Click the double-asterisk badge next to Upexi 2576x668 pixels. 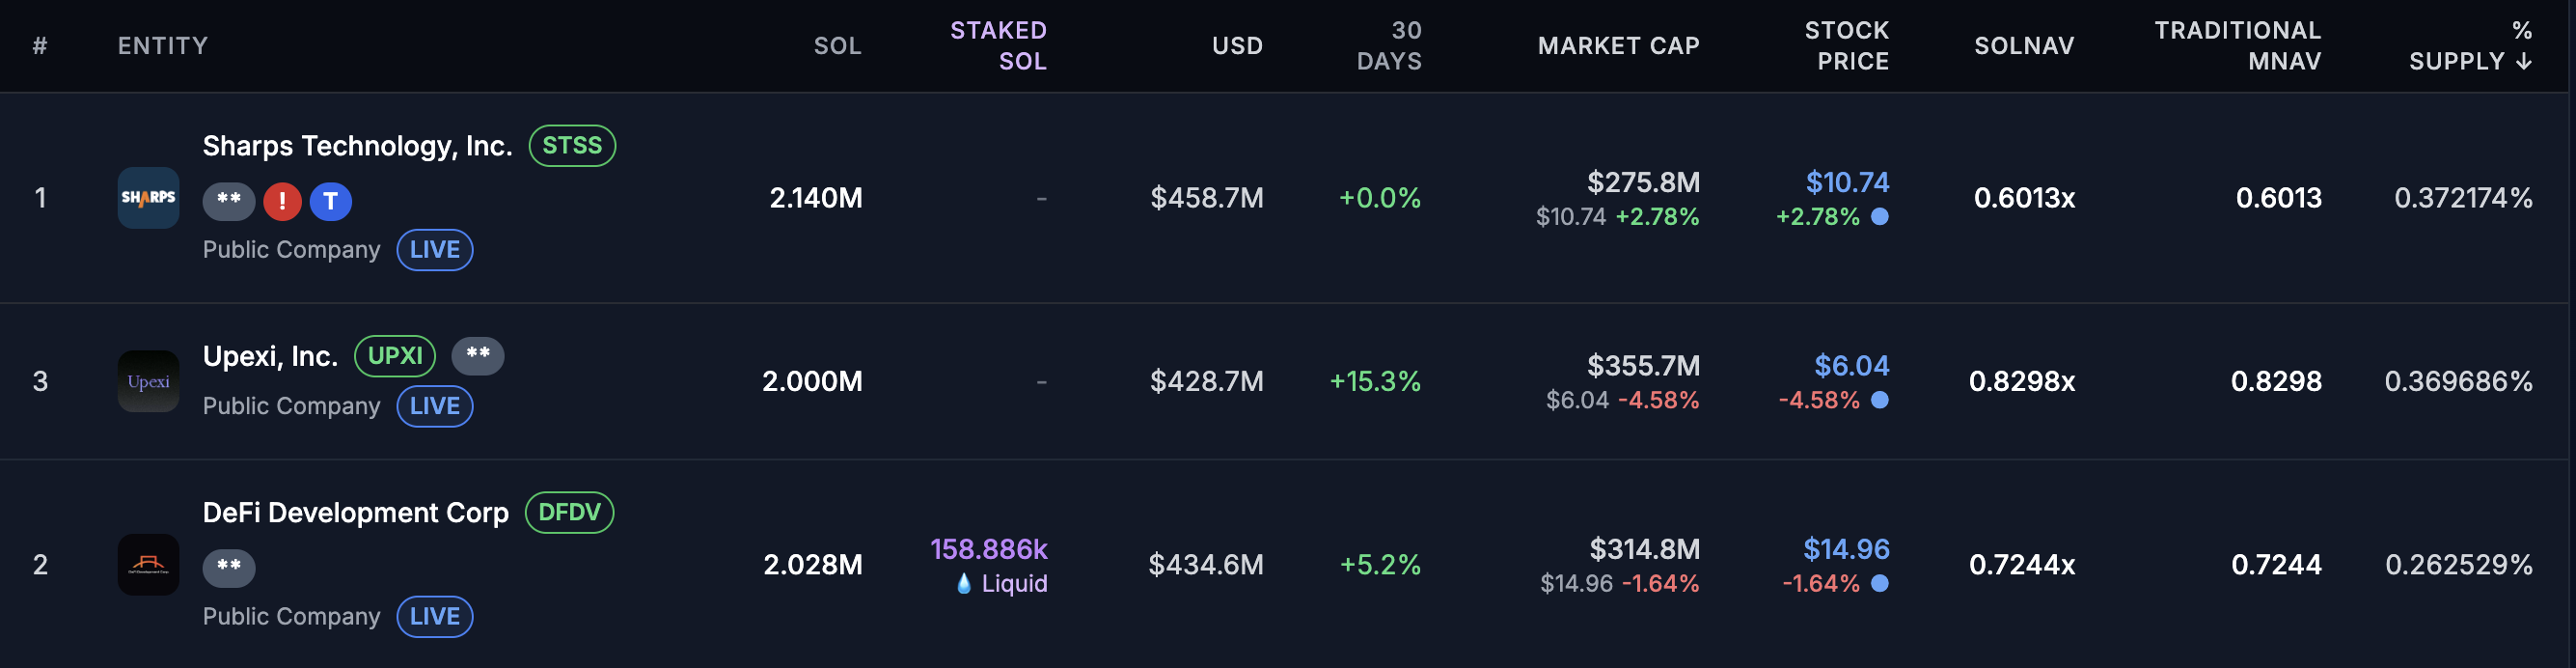(x=477, y=355)
